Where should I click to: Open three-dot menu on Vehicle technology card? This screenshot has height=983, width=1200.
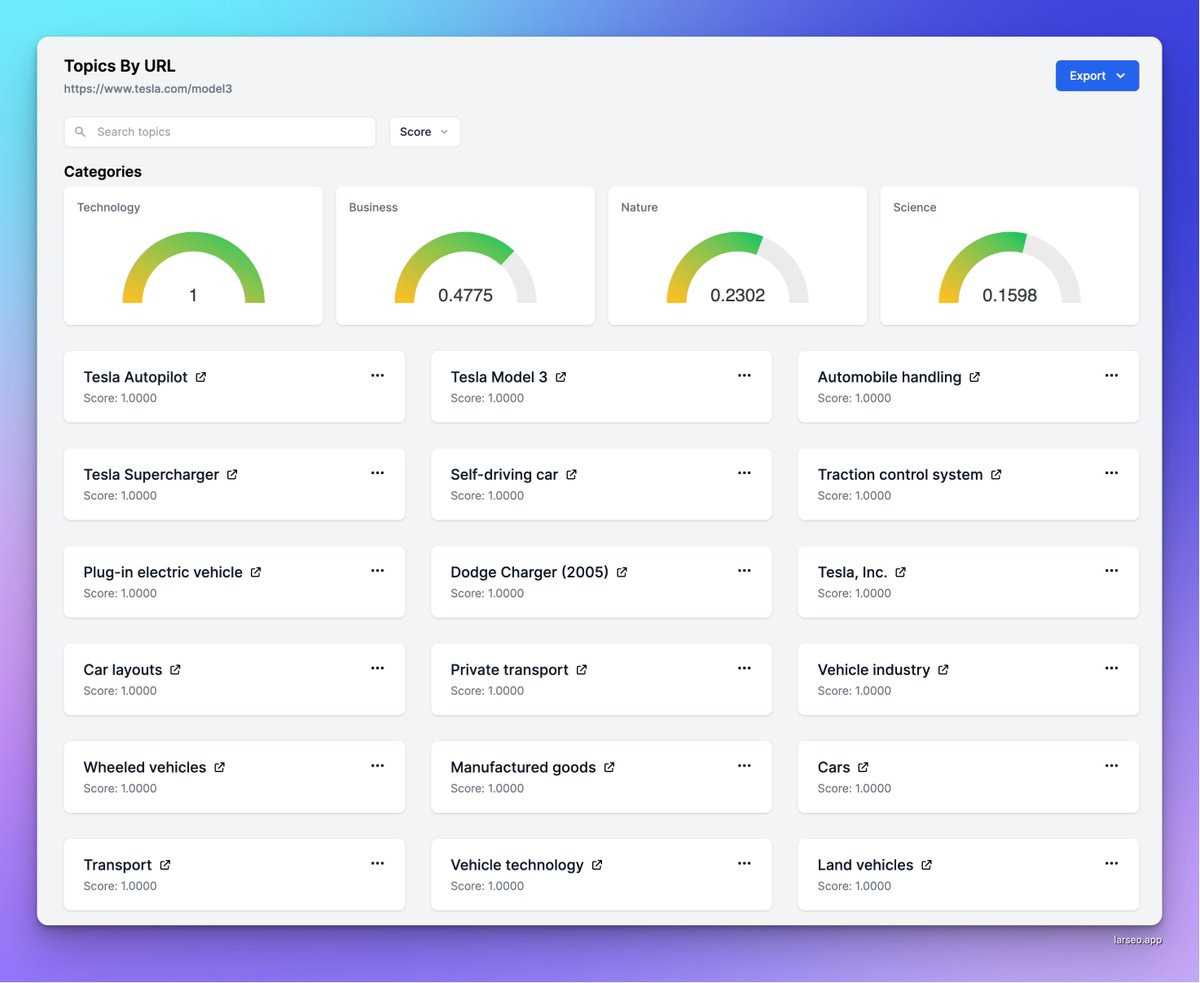click(x=744, y=863)
